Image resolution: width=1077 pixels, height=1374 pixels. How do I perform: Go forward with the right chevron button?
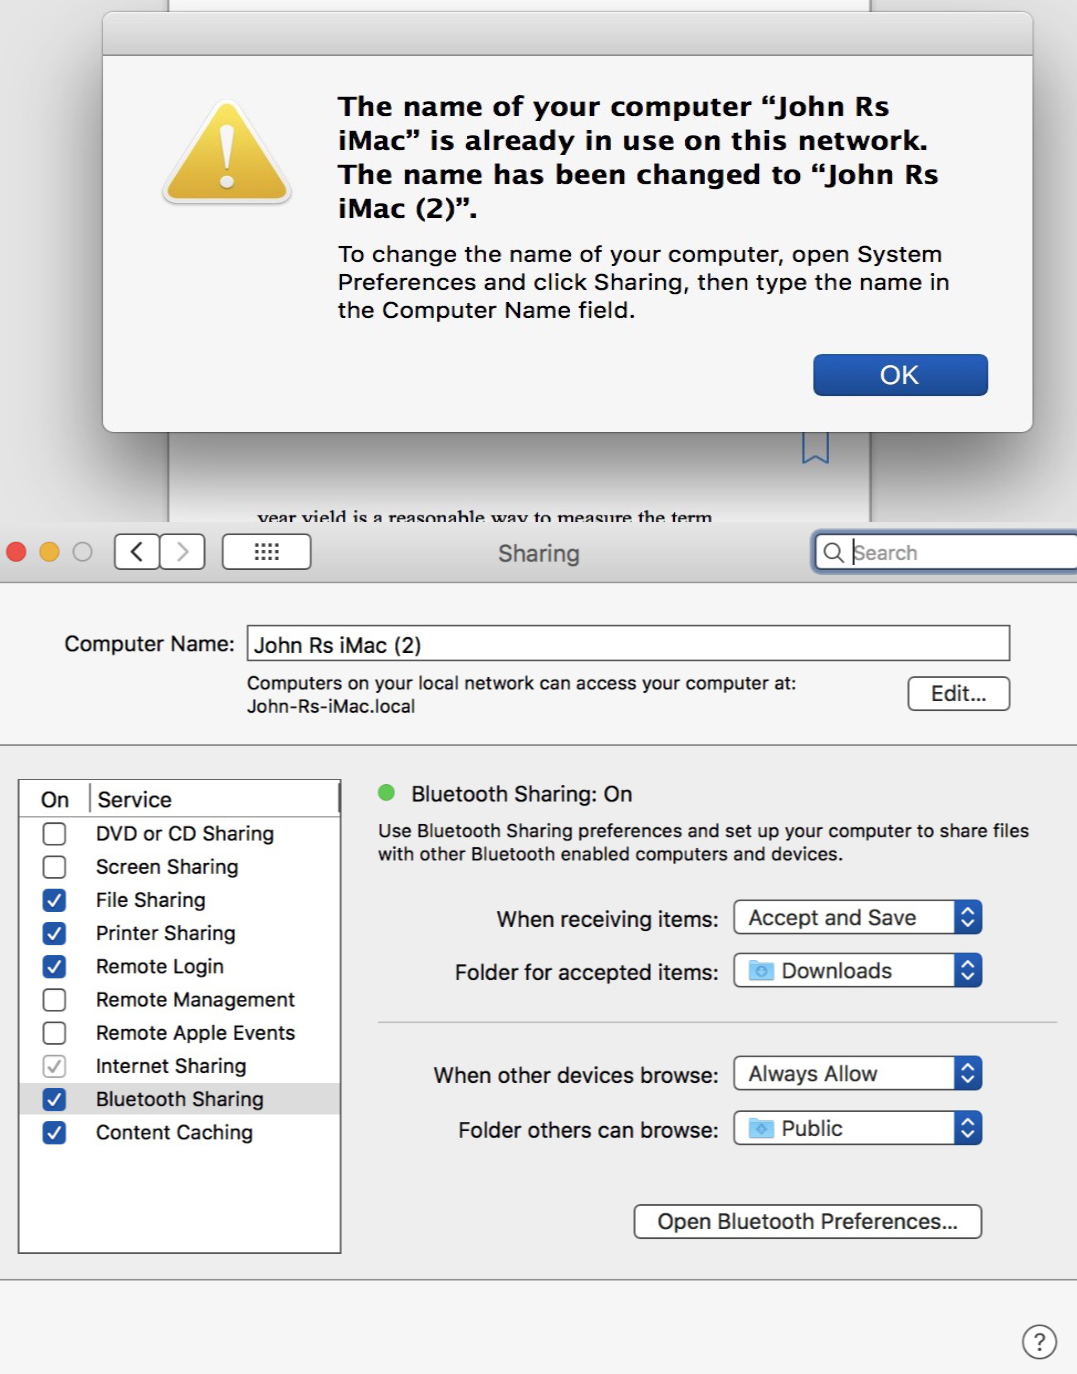coord(182,552)
